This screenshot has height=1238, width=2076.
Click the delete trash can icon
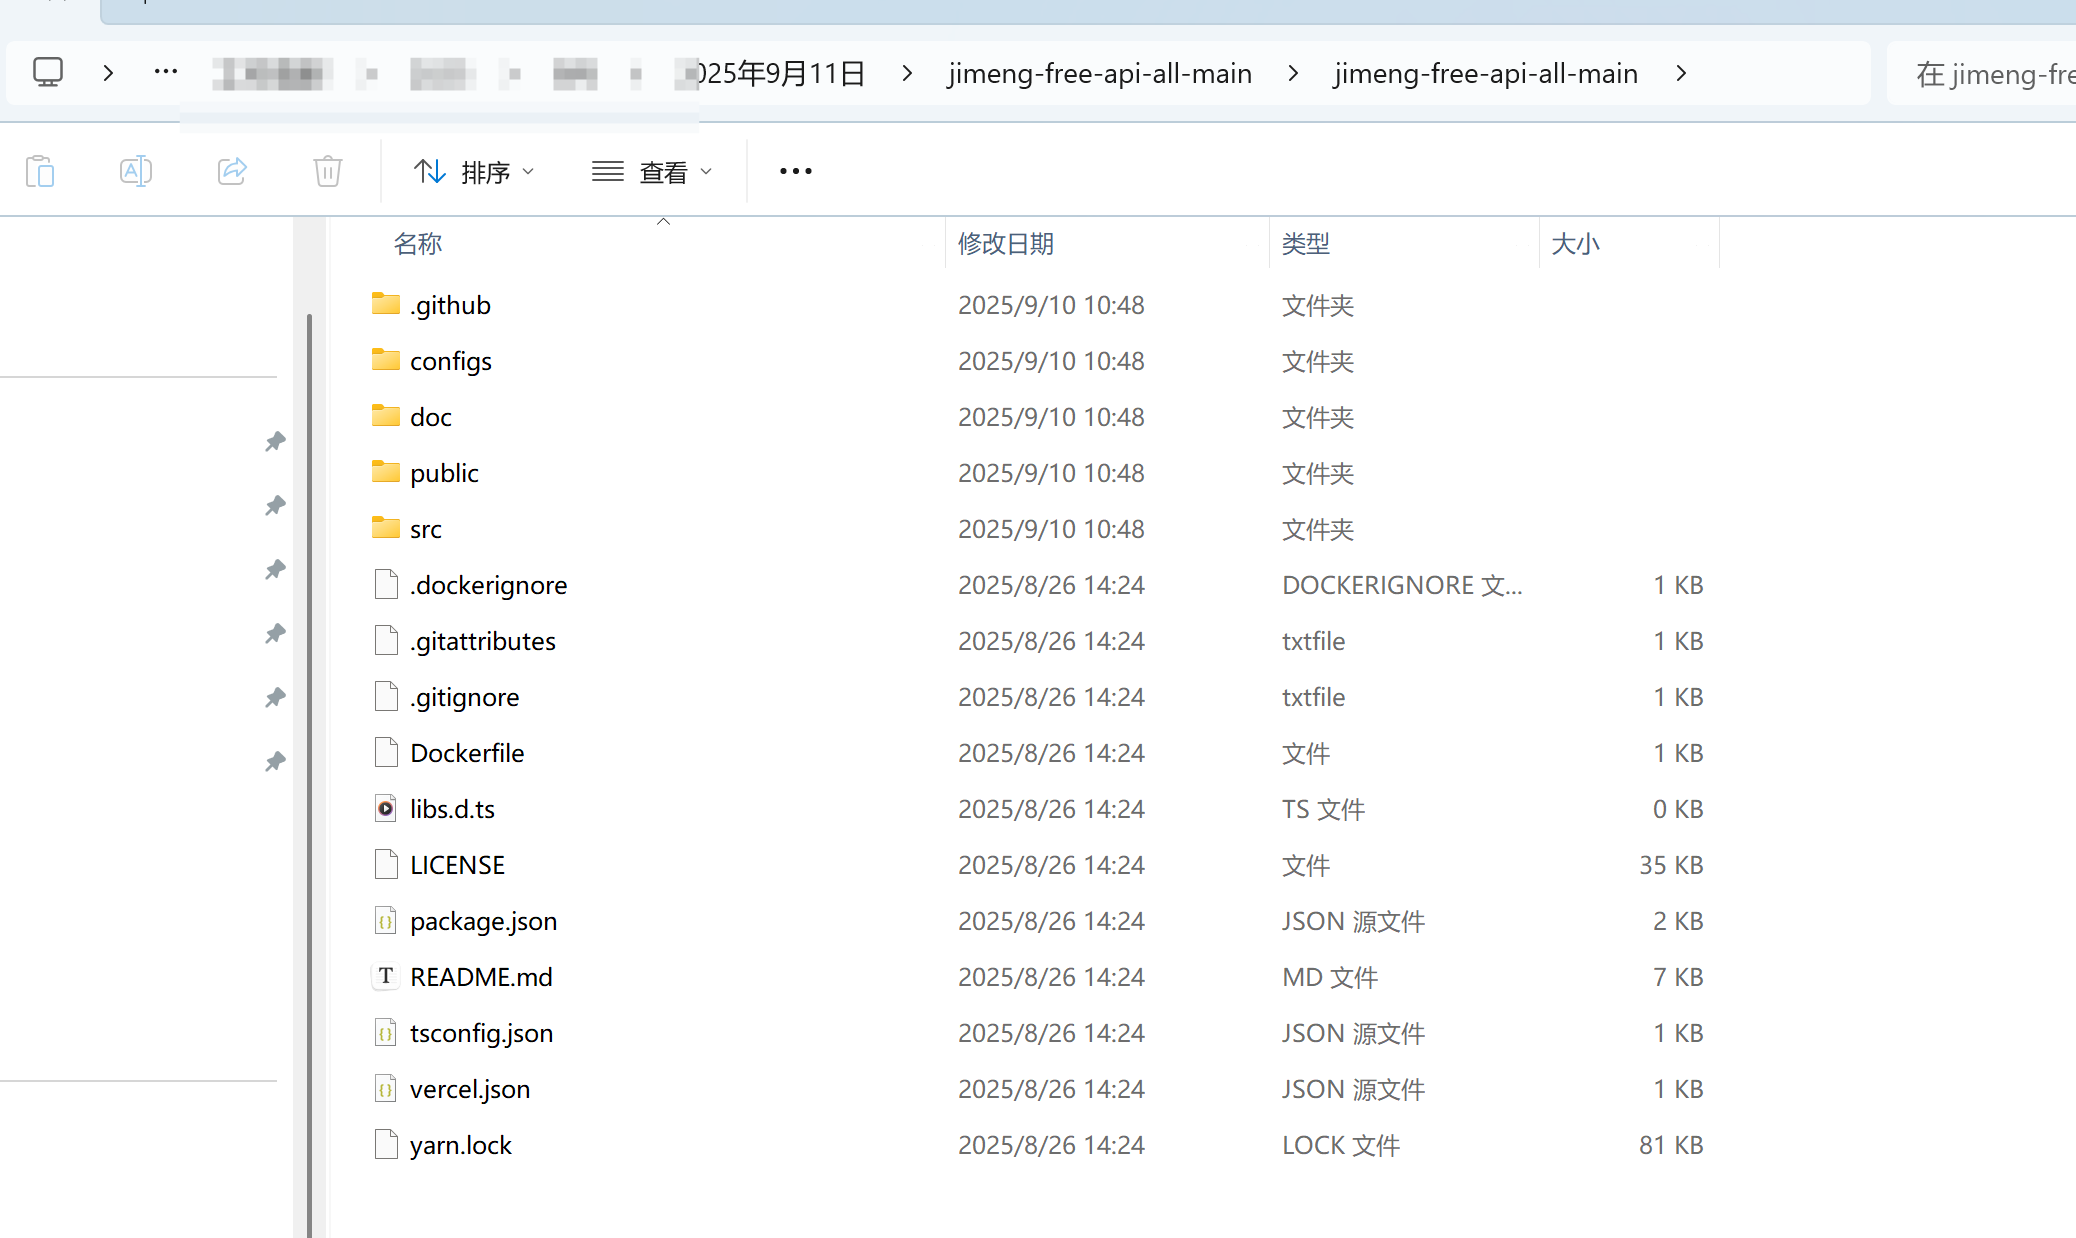click(x=328, y=171)
